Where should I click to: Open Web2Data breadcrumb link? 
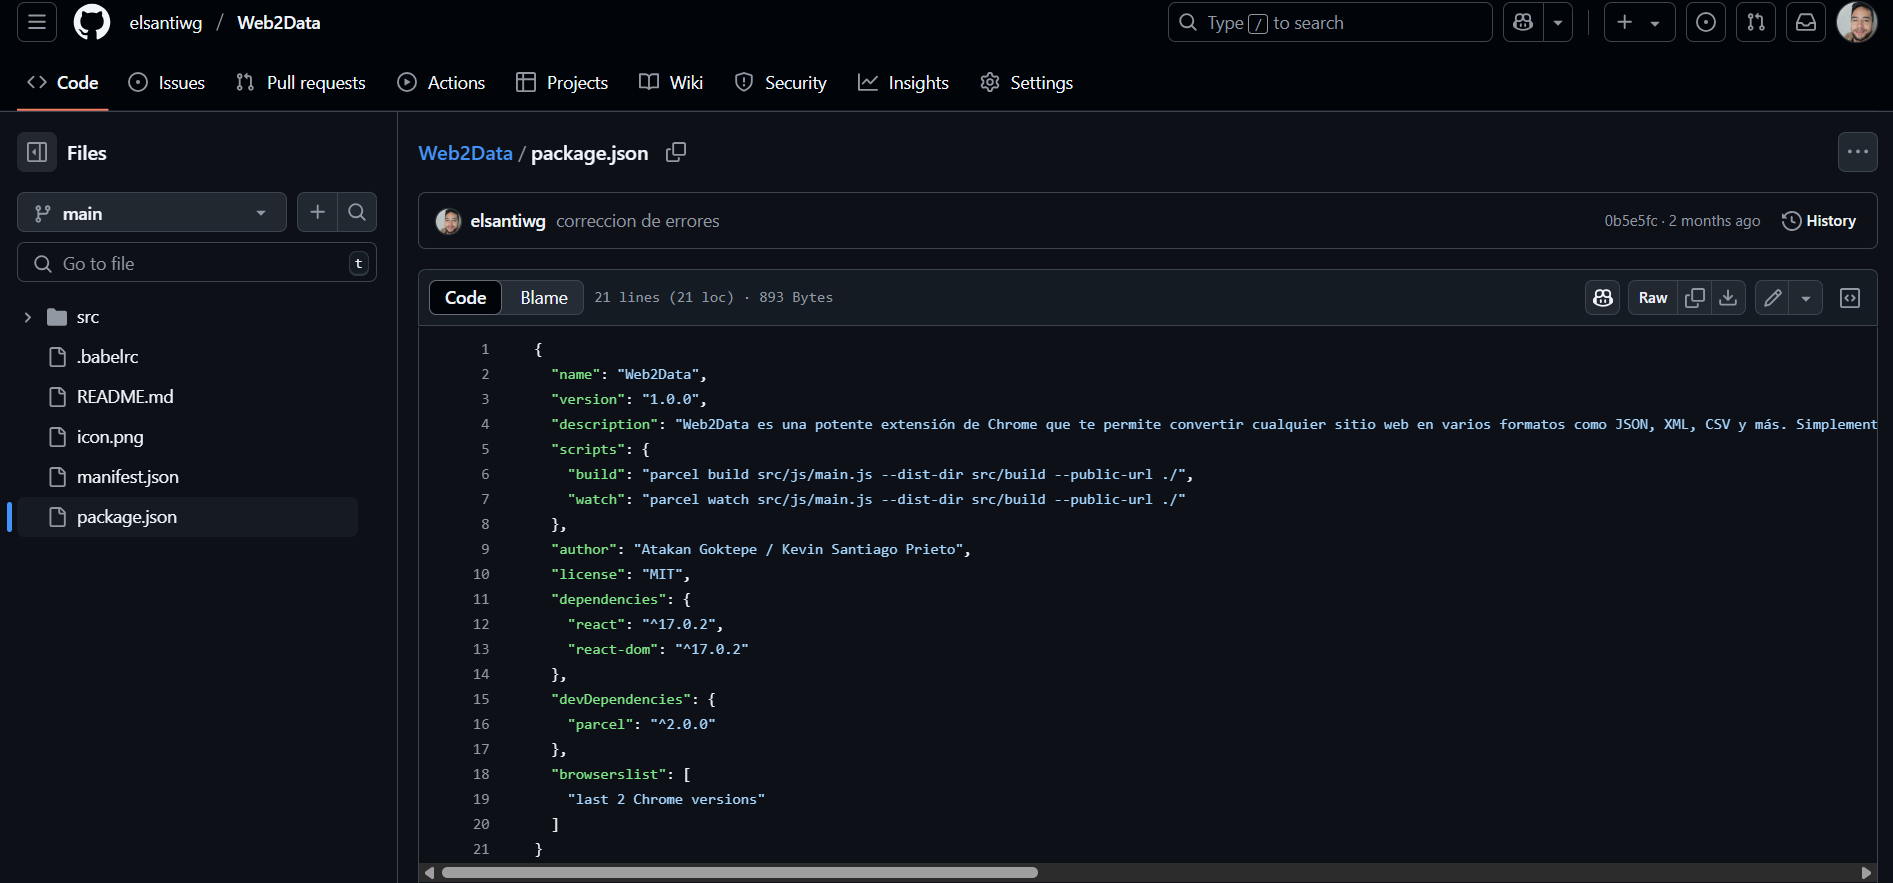click(x=465, y=153)
